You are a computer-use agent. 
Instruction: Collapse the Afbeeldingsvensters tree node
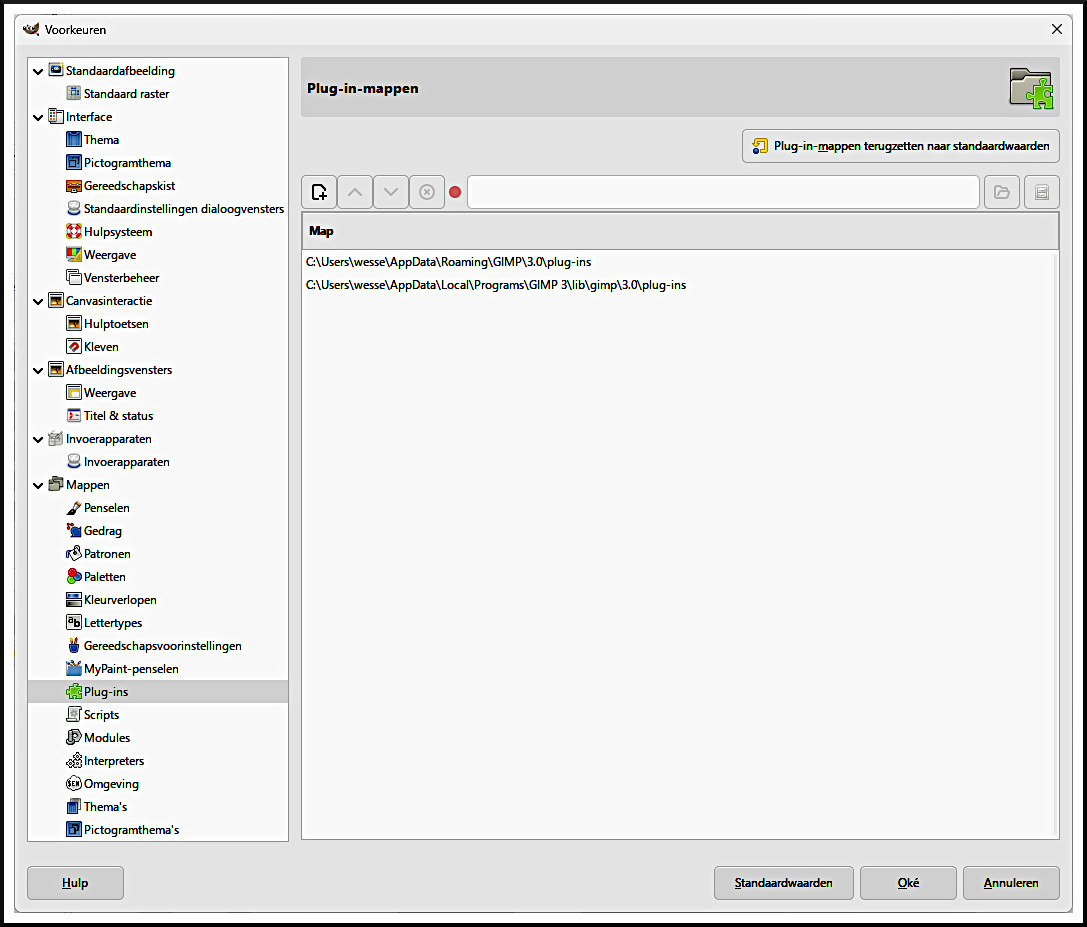(38, 370)
